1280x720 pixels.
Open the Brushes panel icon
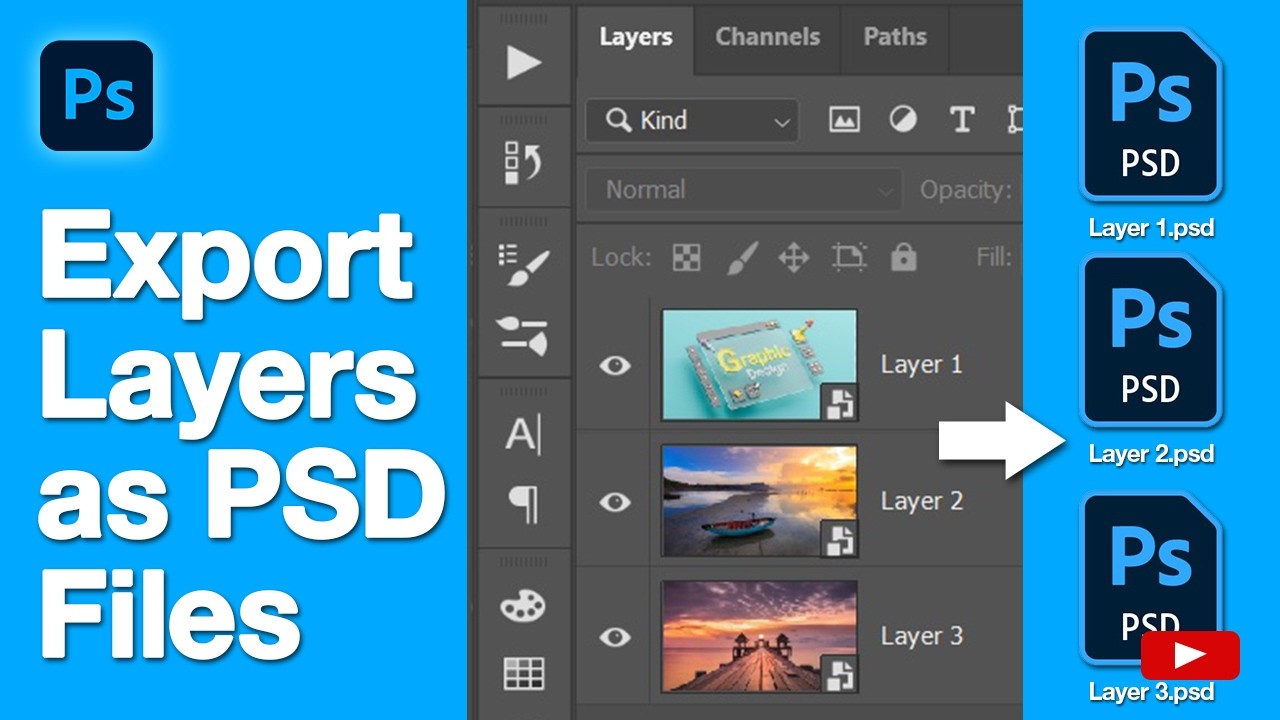click(524, 335)
